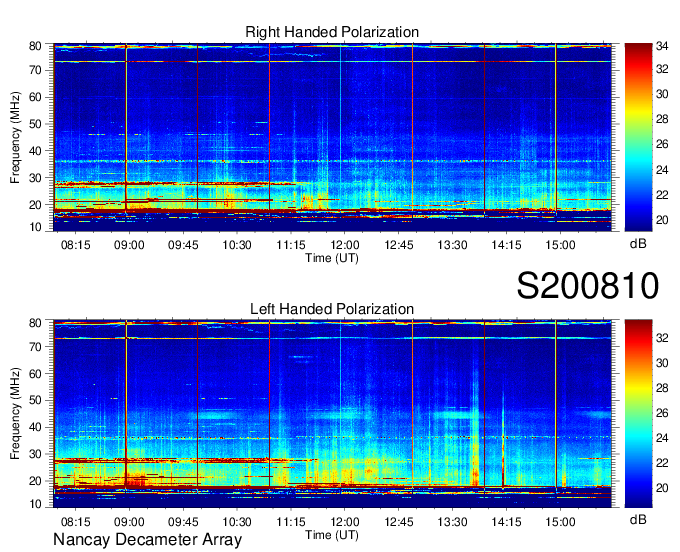The height and width of the screenshot is (552, 680).
Task: Click the 32 value on Left Handed color scale
Action: (662, 338)
